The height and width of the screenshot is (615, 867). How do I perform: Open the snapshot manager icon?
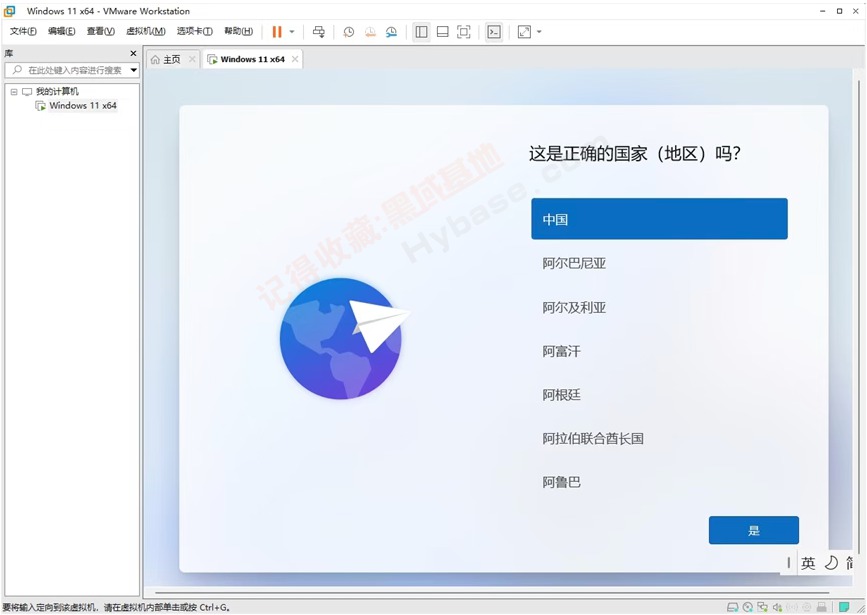(392, 32)
